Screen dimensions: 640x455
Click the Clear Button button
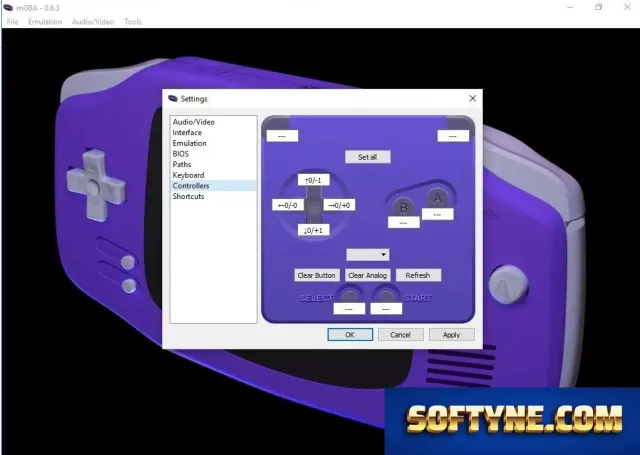click(316, 275)
